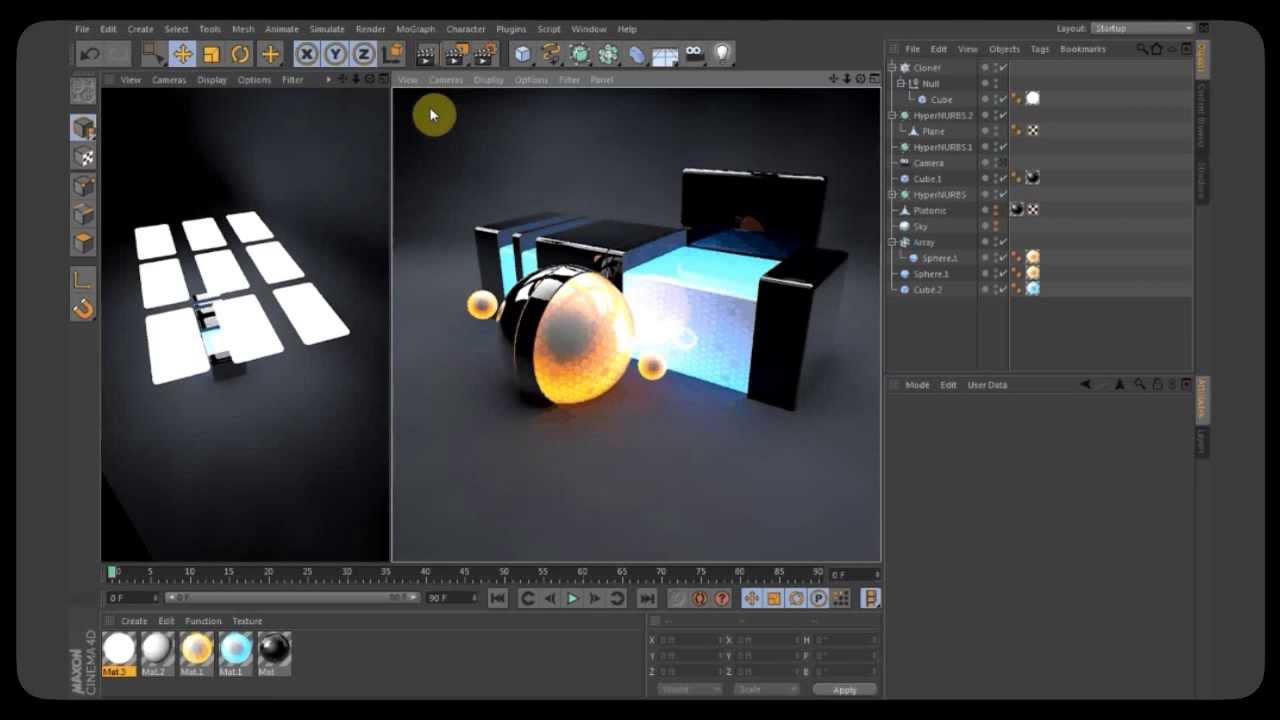Add a Cube primitive from toolbar

[522, 54]
